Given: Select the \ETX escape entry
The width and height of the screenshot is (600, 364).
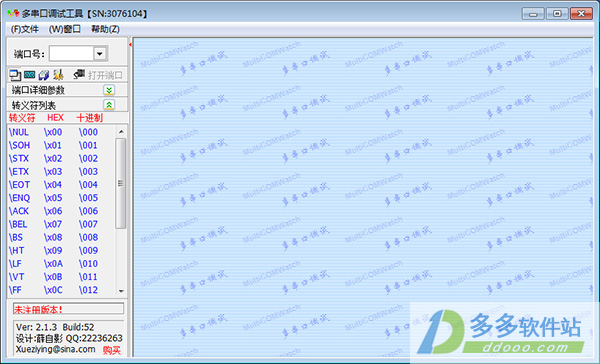Looking at the screenshot, I should 19,171.
